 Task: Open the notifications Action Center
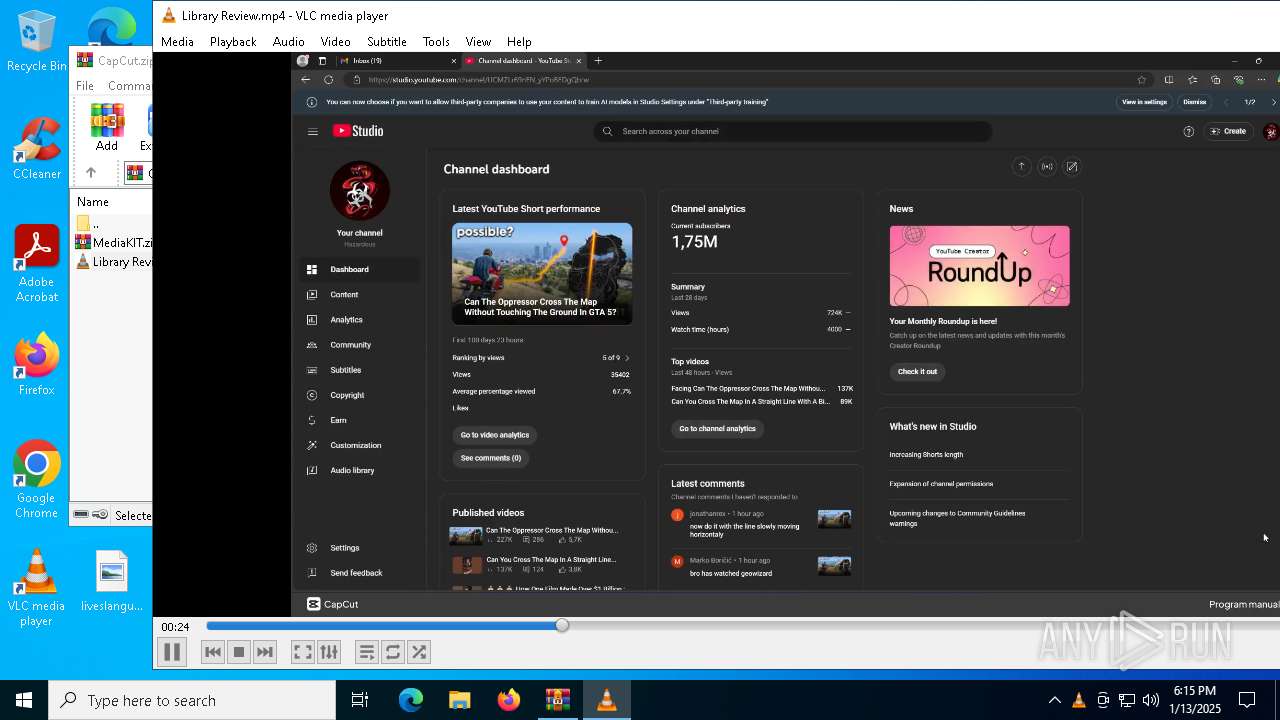pos(1247,700)
